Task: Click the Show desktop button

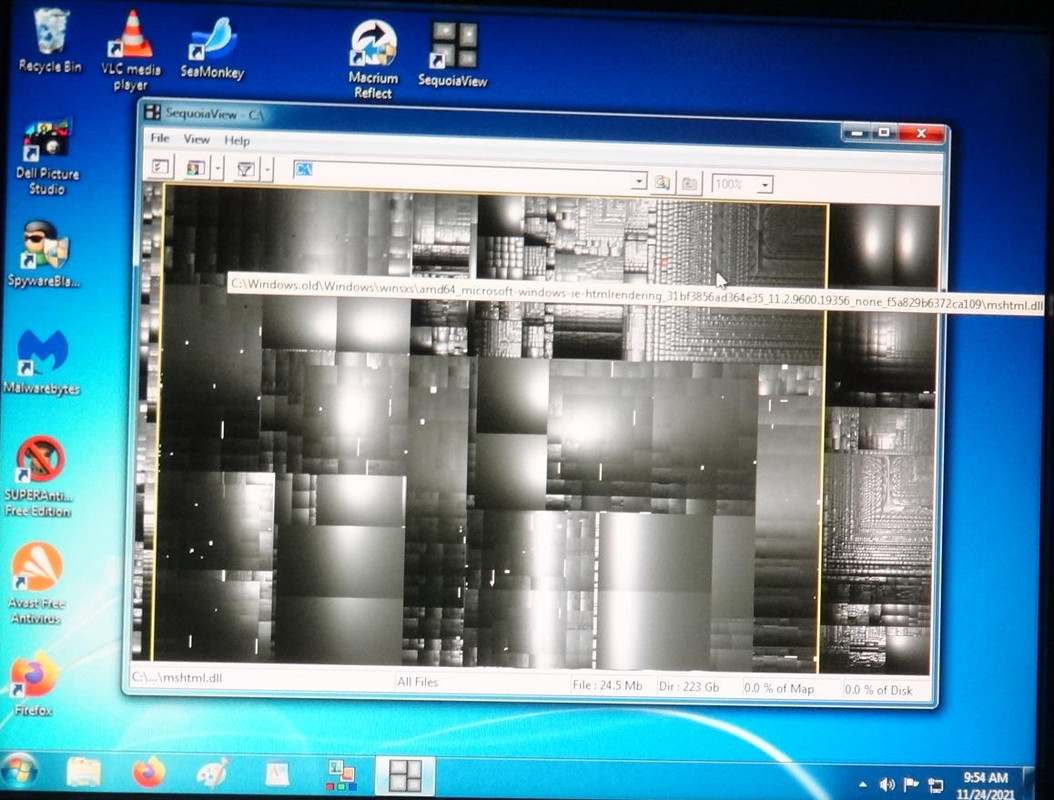Action: (x=1028, y=783)
